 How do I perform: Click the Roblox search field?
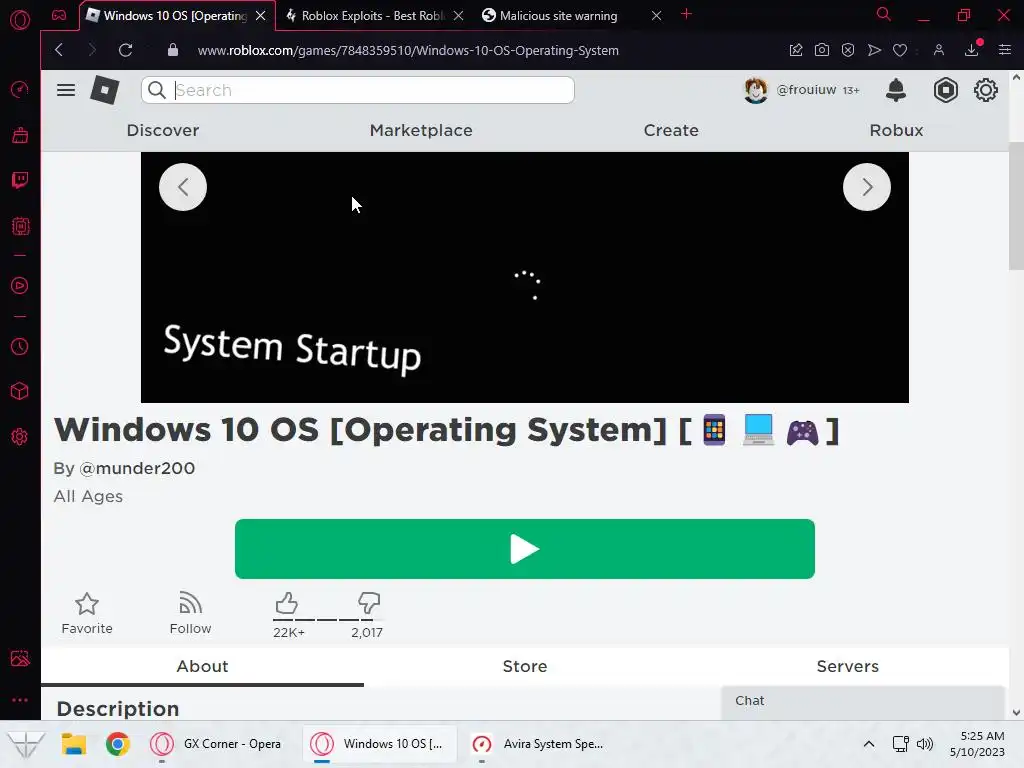coord(358,89)
